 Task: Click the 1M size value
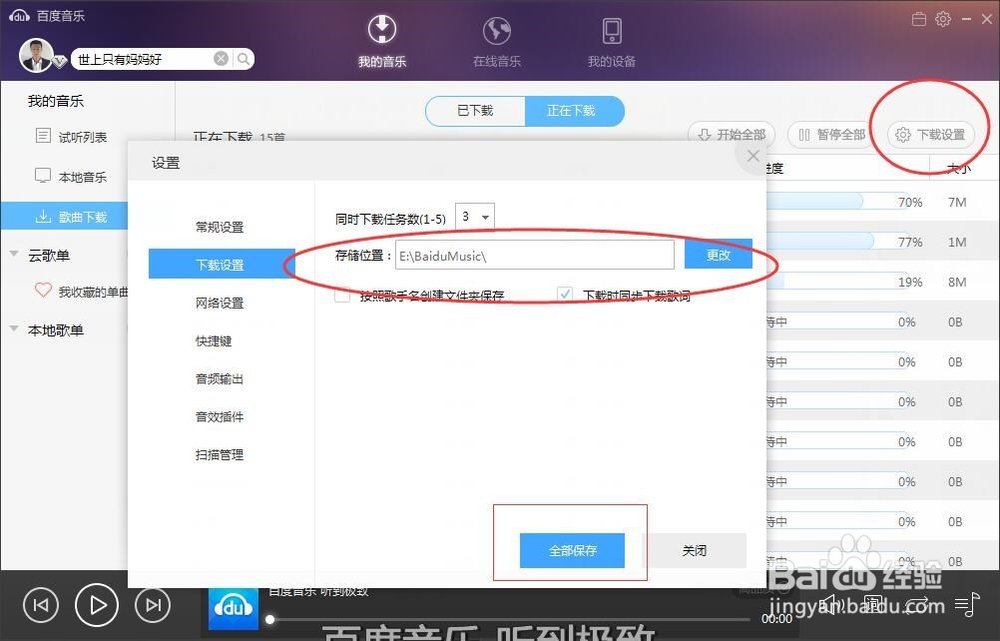tap(957, 242)
